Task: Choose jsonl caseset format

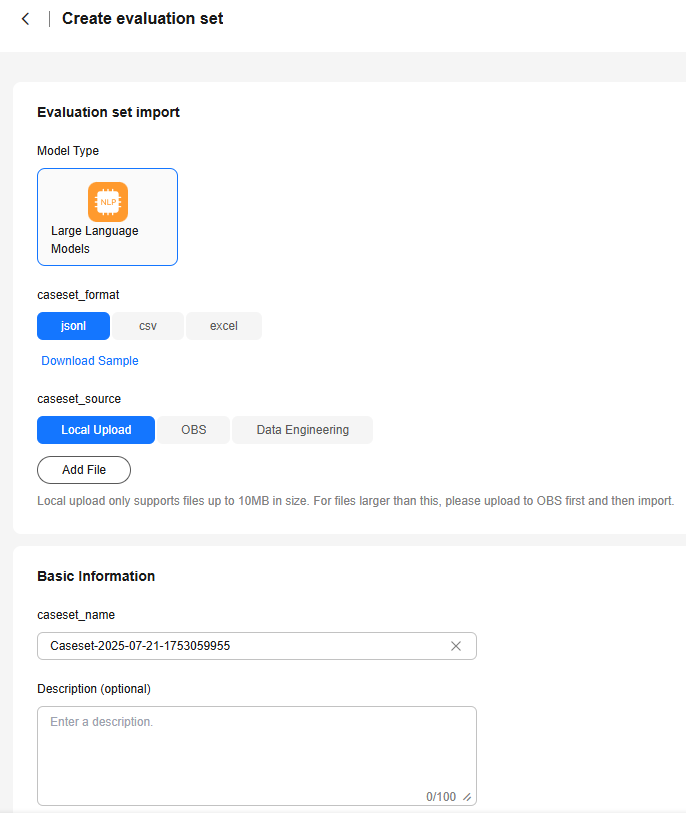Action: coord(73,326)
